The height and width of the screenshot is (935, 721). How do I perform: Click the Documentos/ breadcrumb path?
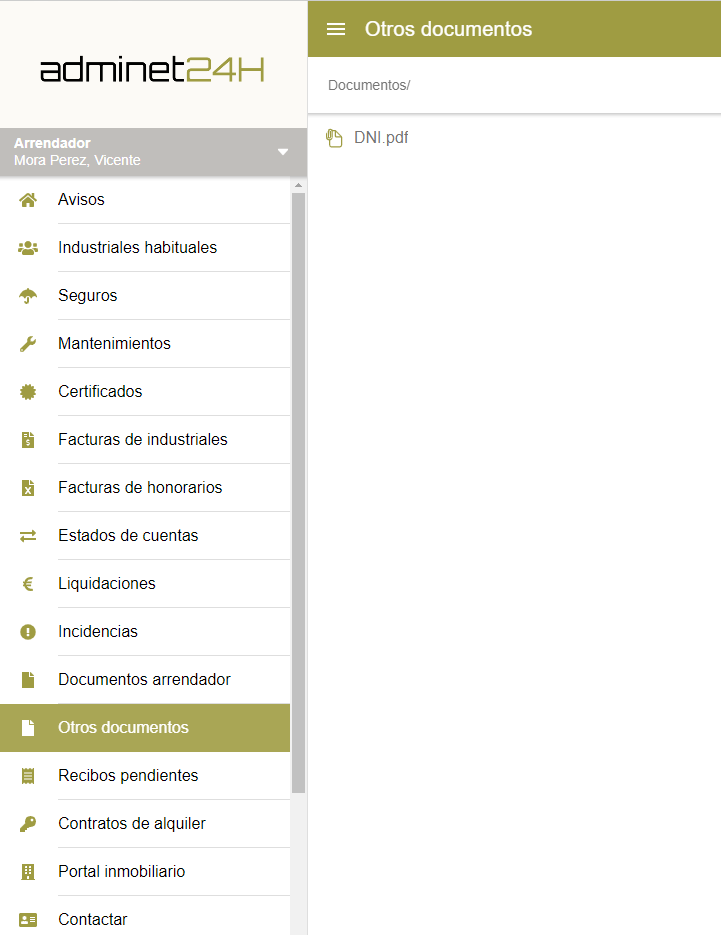[x=369, y=85]
